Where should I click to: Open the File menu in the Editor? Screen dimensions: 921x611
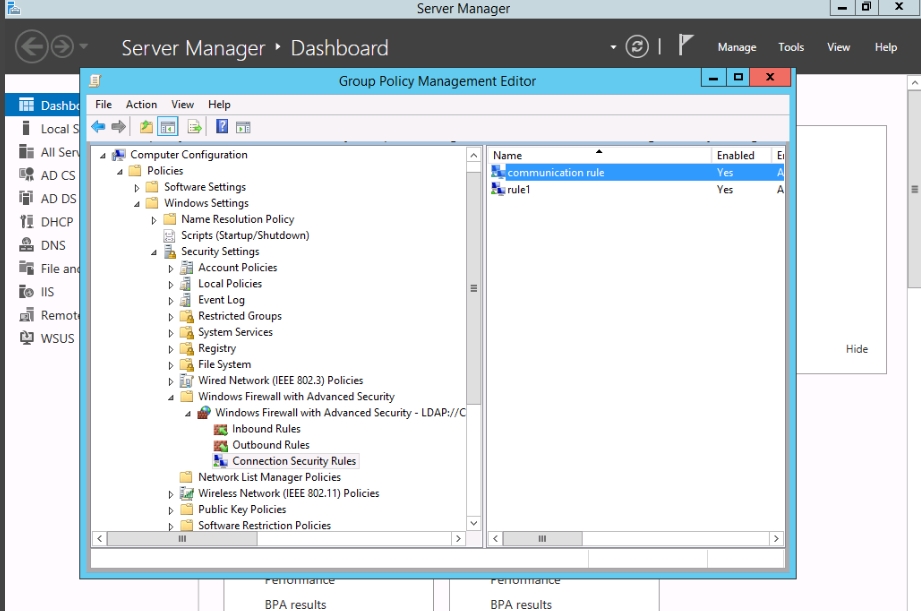pos(103,105)
